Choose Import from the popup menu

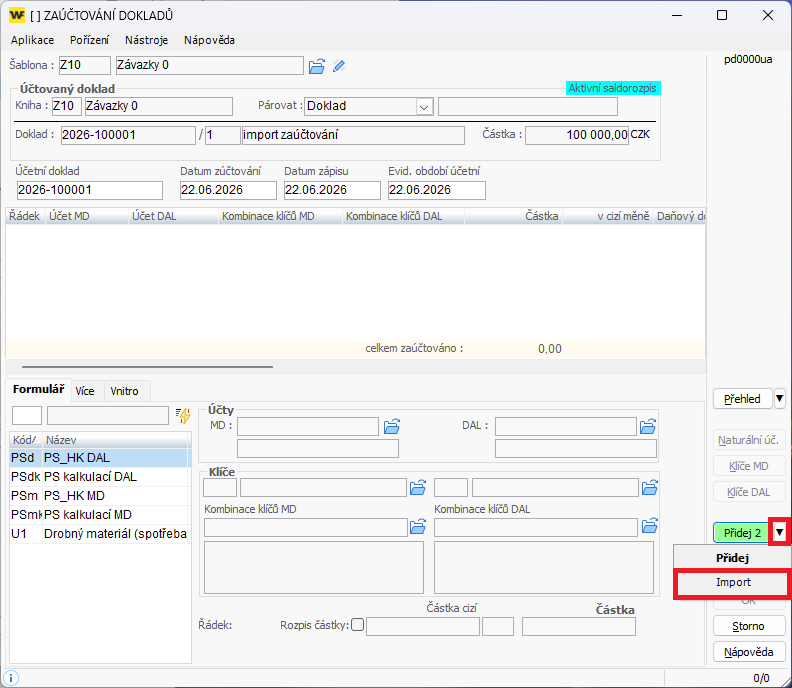click(x=733, y=582)
